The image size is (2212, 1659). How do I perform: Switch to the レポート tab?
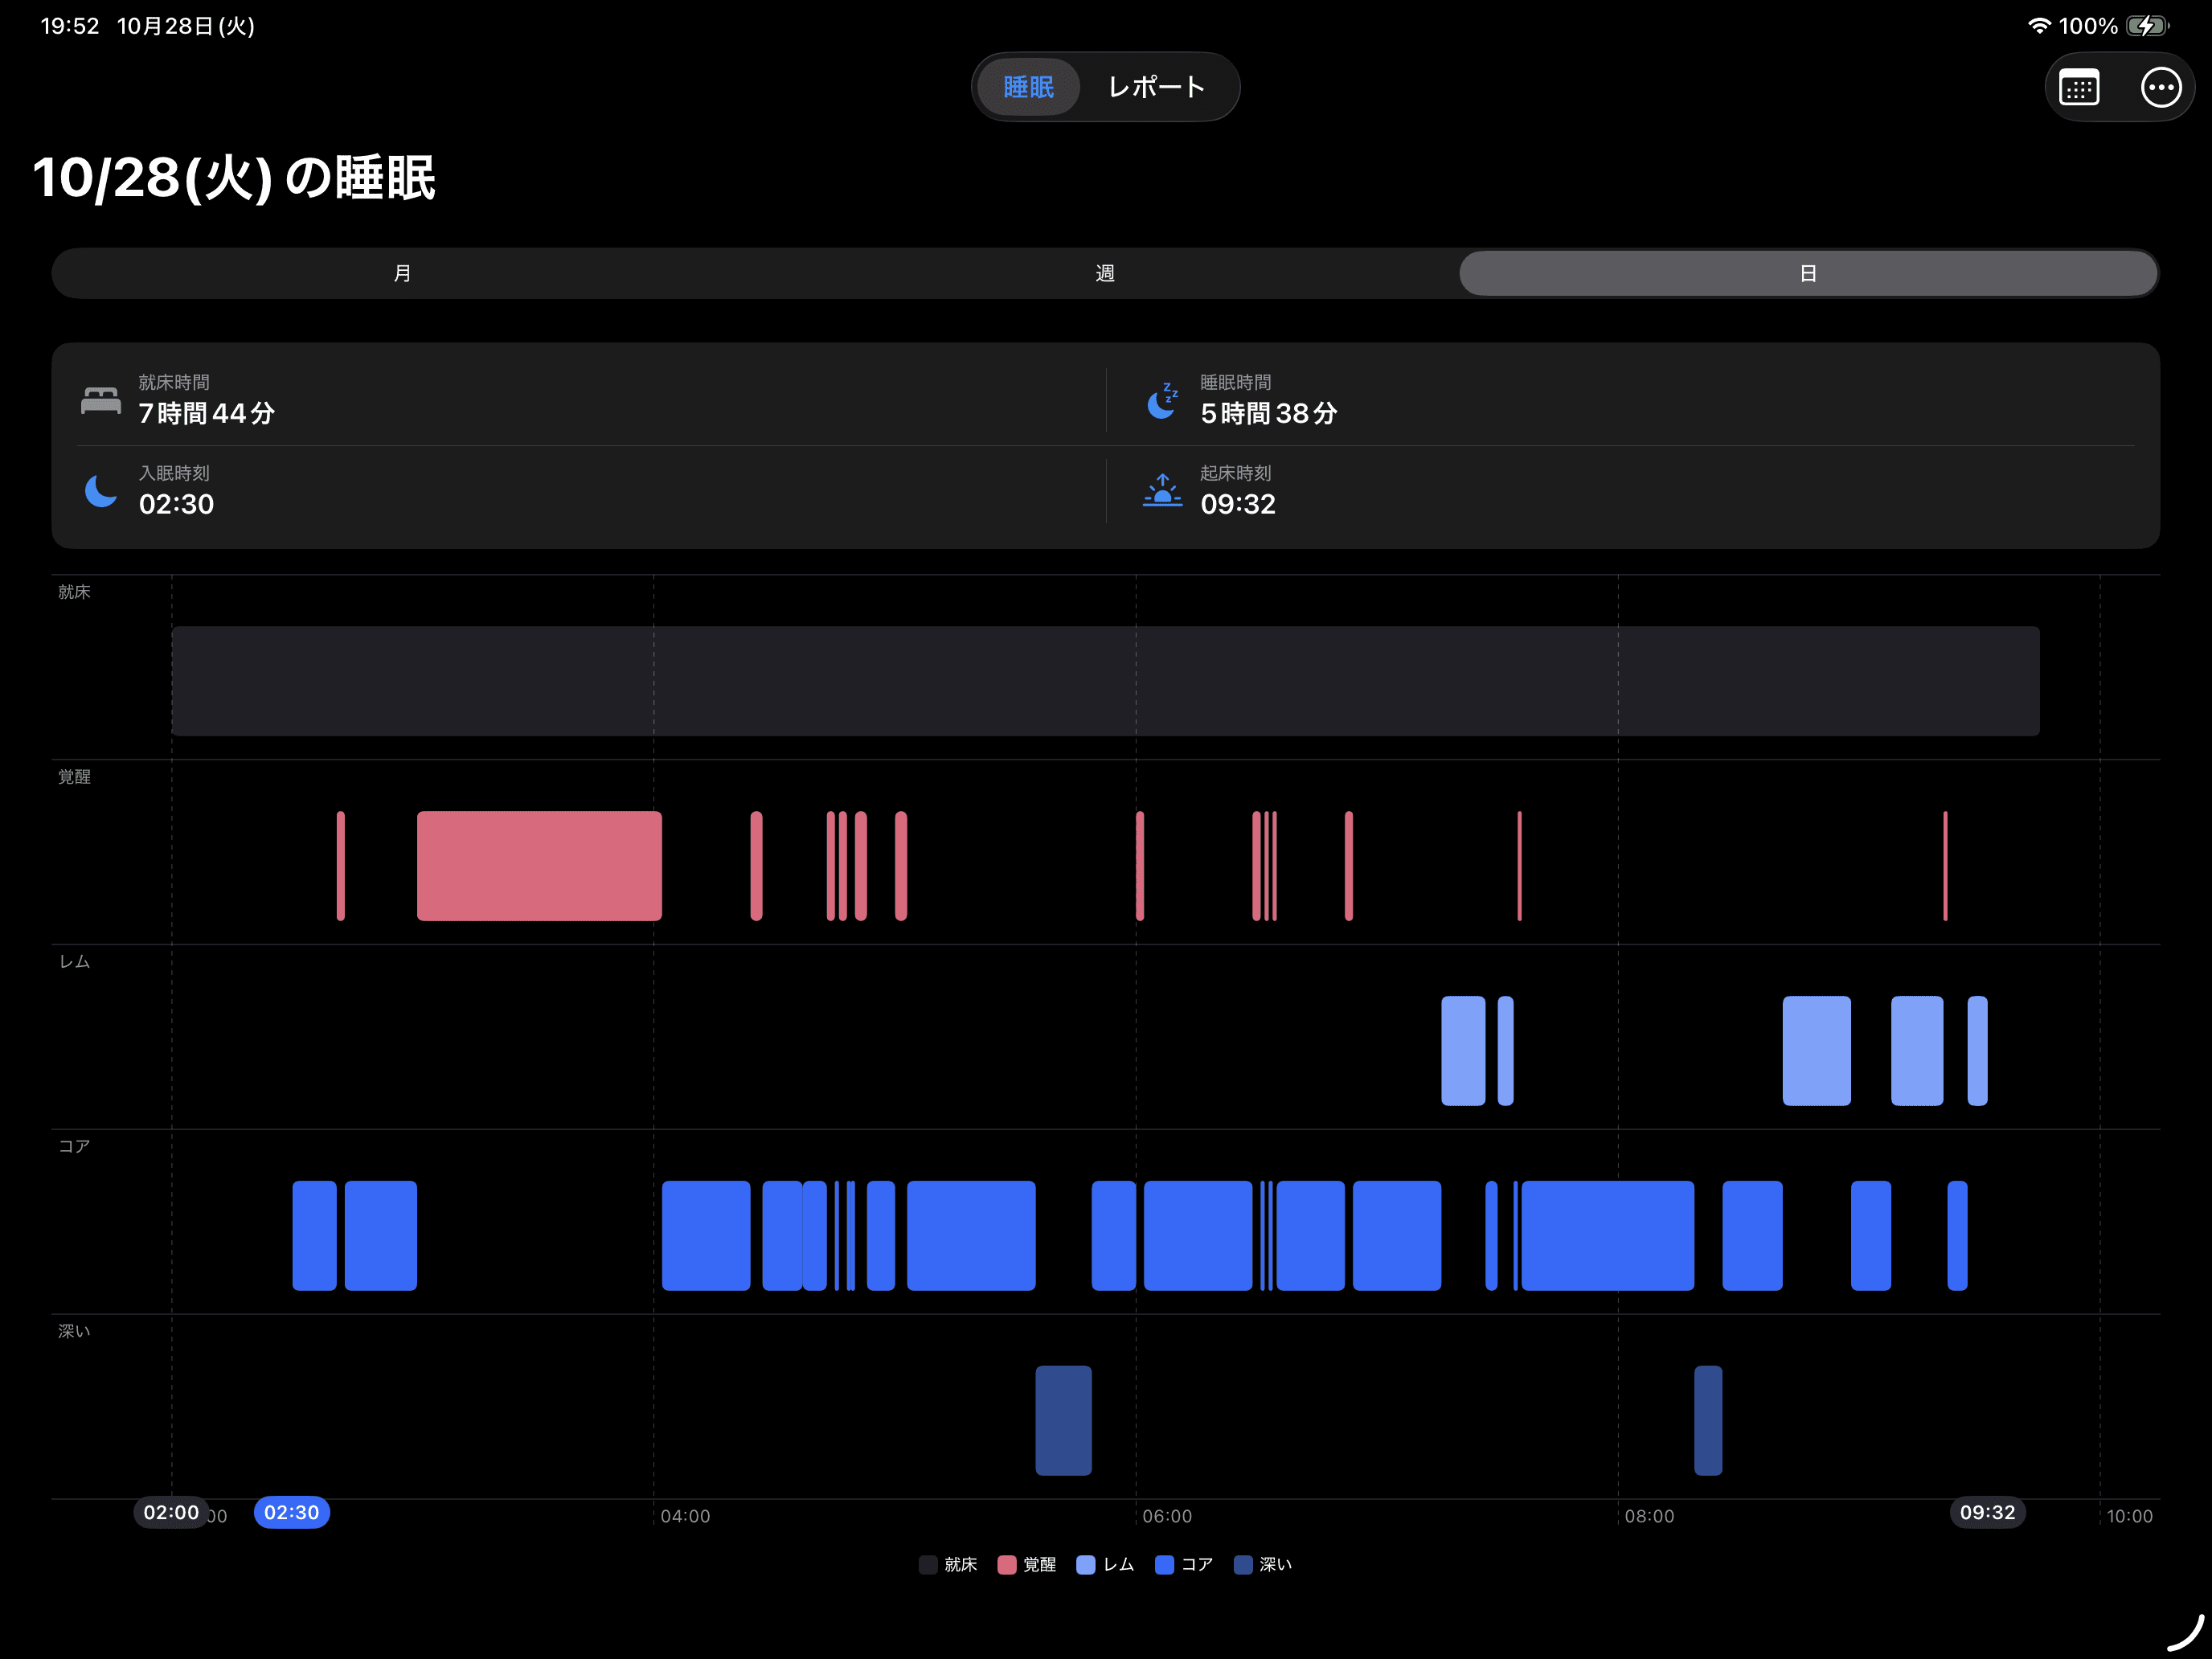pyautogui.click(x=1156, y=87)
